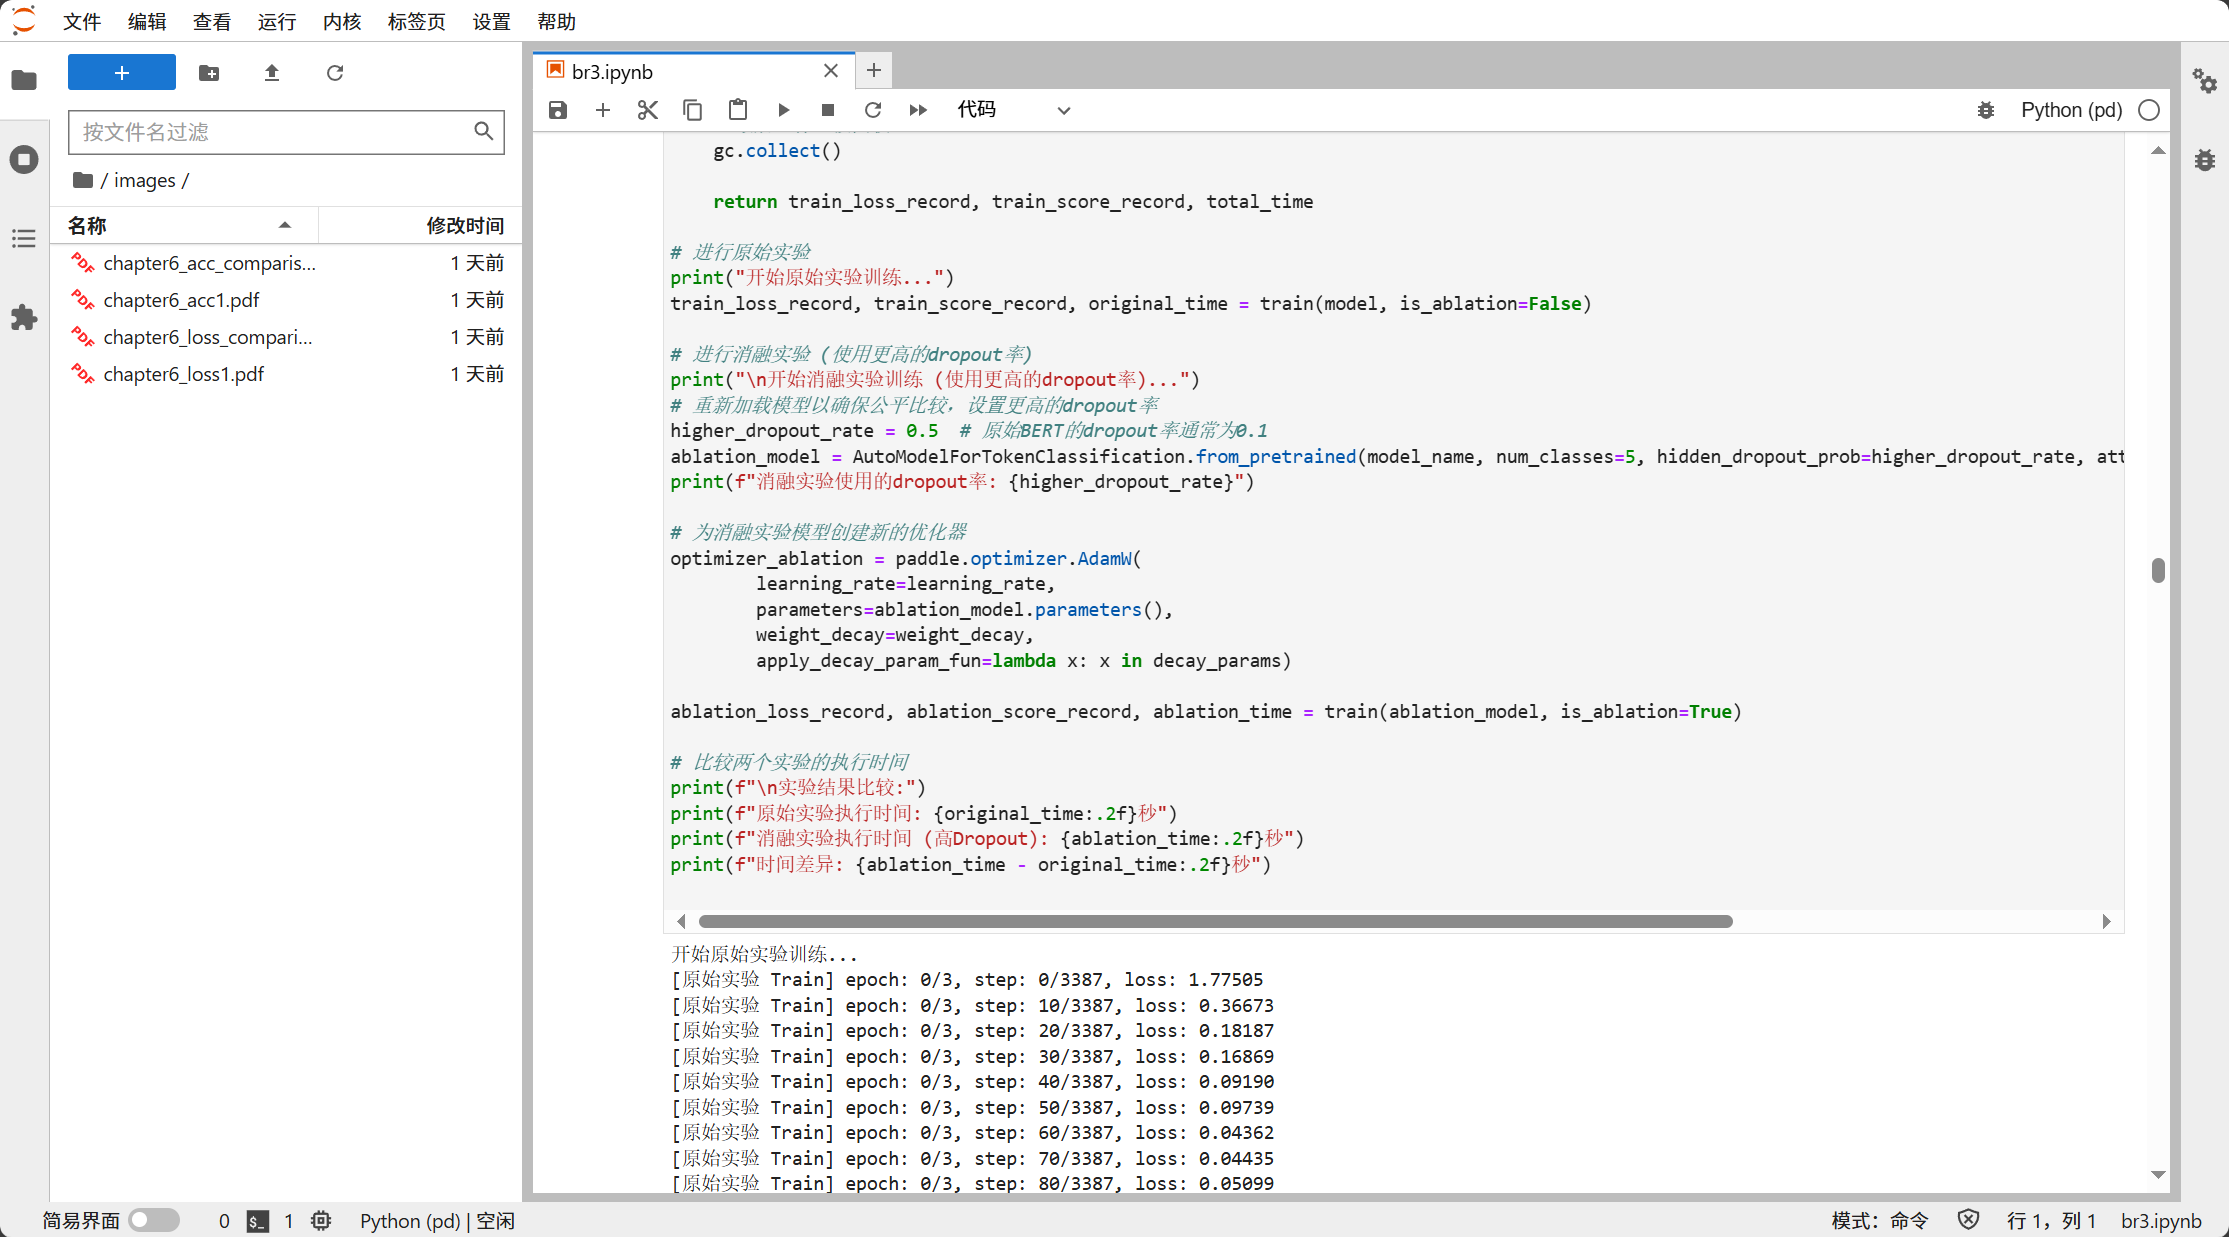Open the 标签页 menu

tap(416, 21)
